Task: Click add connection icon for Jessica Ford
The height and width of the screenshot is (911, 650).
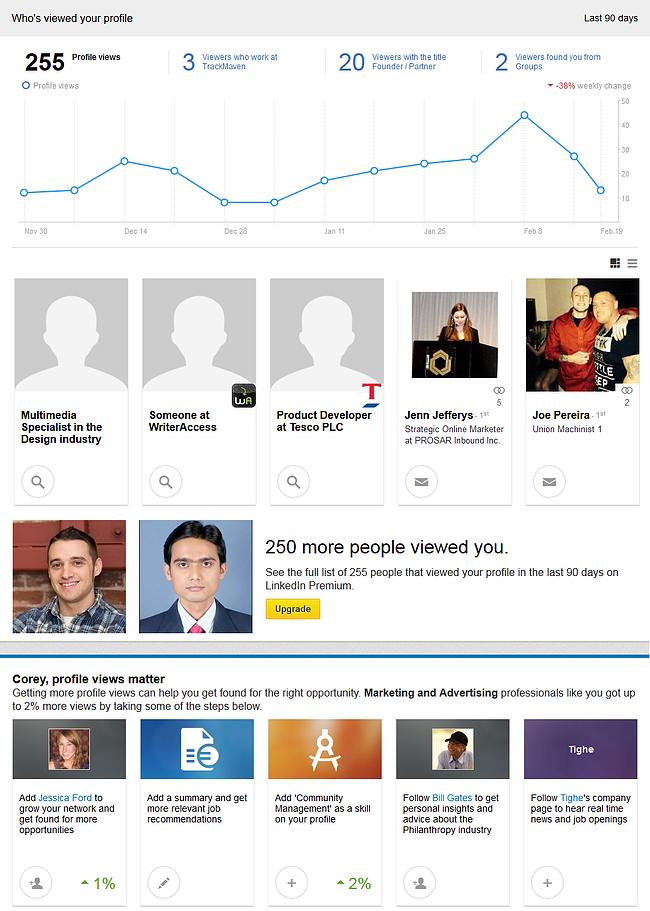Action: pos(36,883)
